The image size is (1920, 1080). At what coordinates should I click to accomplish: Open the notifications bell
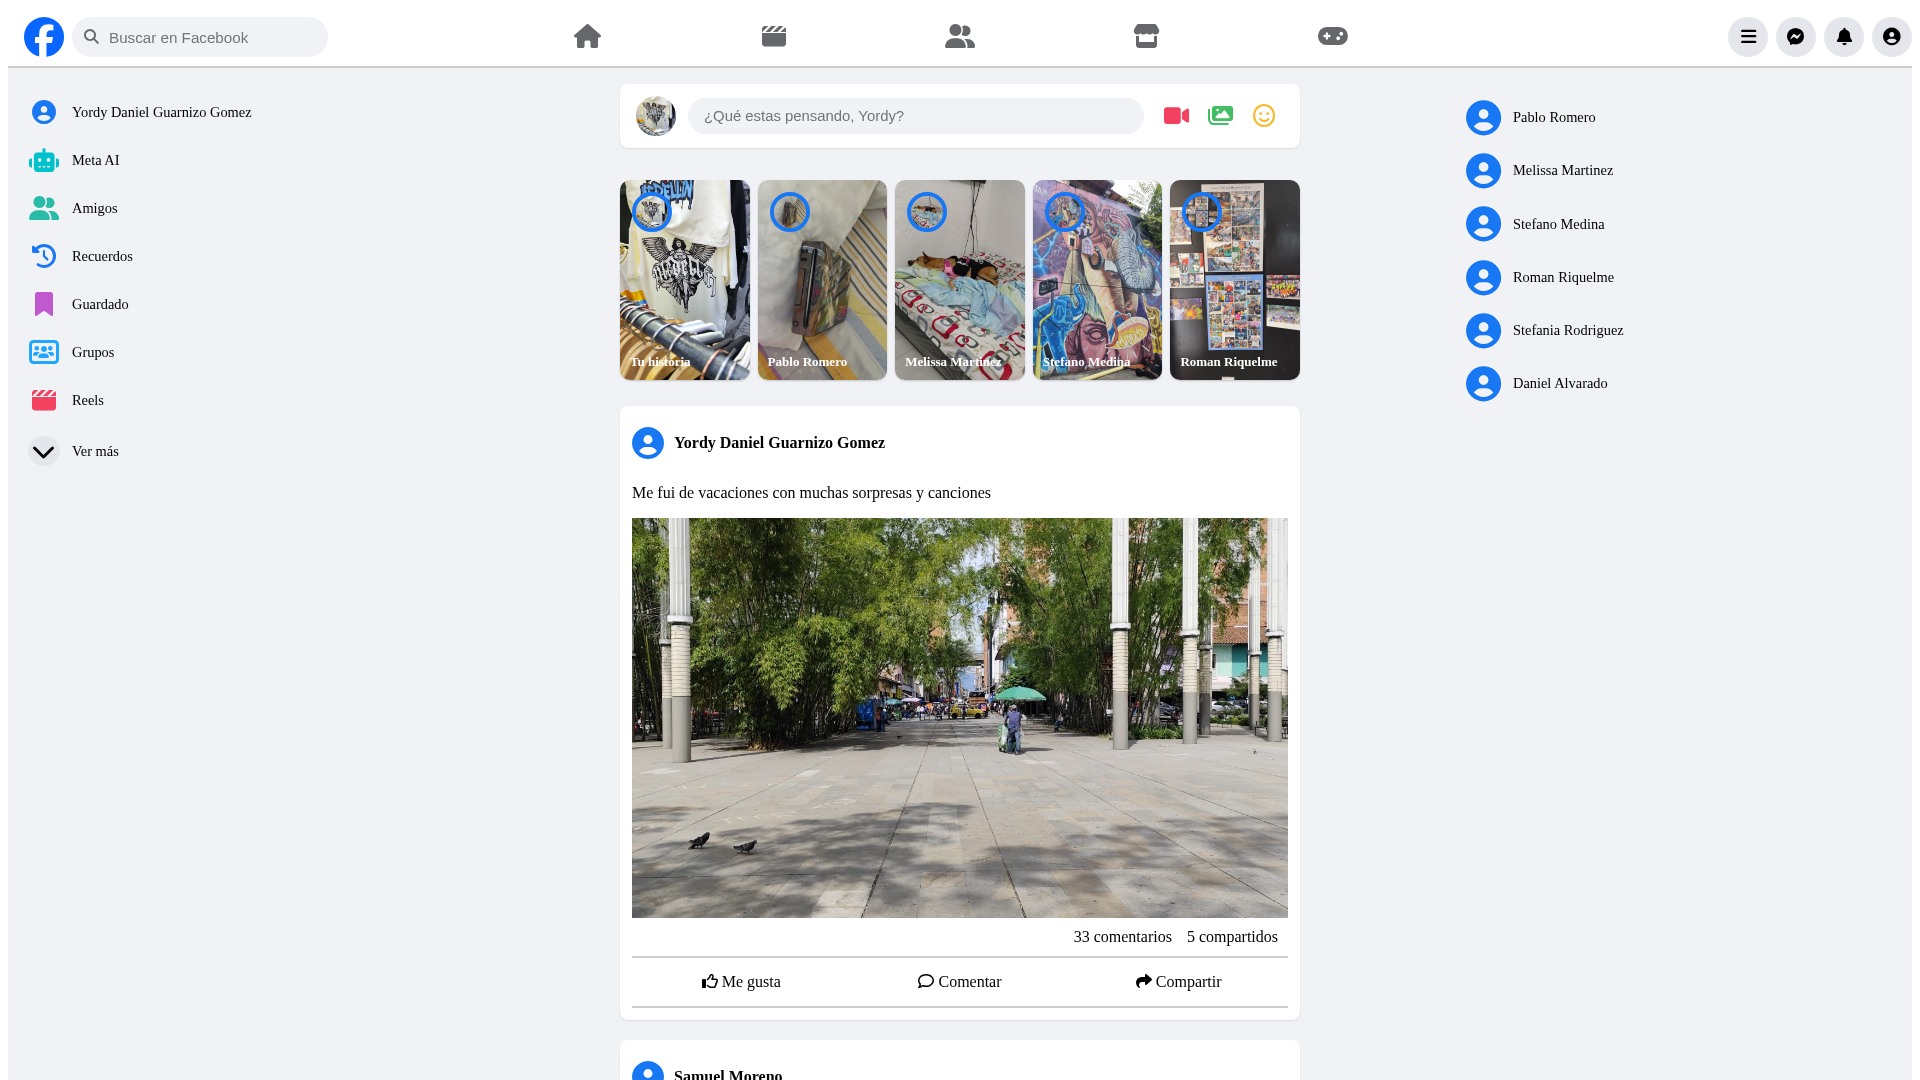coord(1844,37)
